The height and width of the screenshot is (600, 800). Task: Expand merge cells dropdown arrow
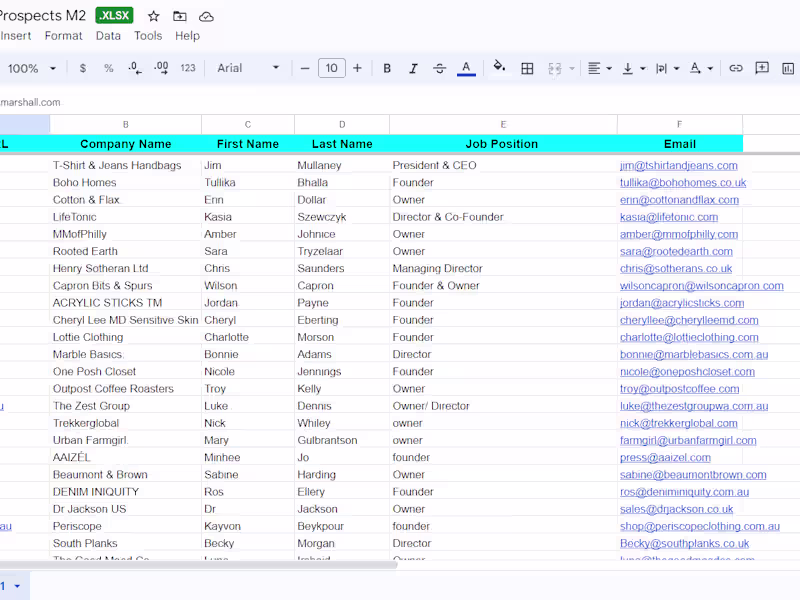click(571, 68)
